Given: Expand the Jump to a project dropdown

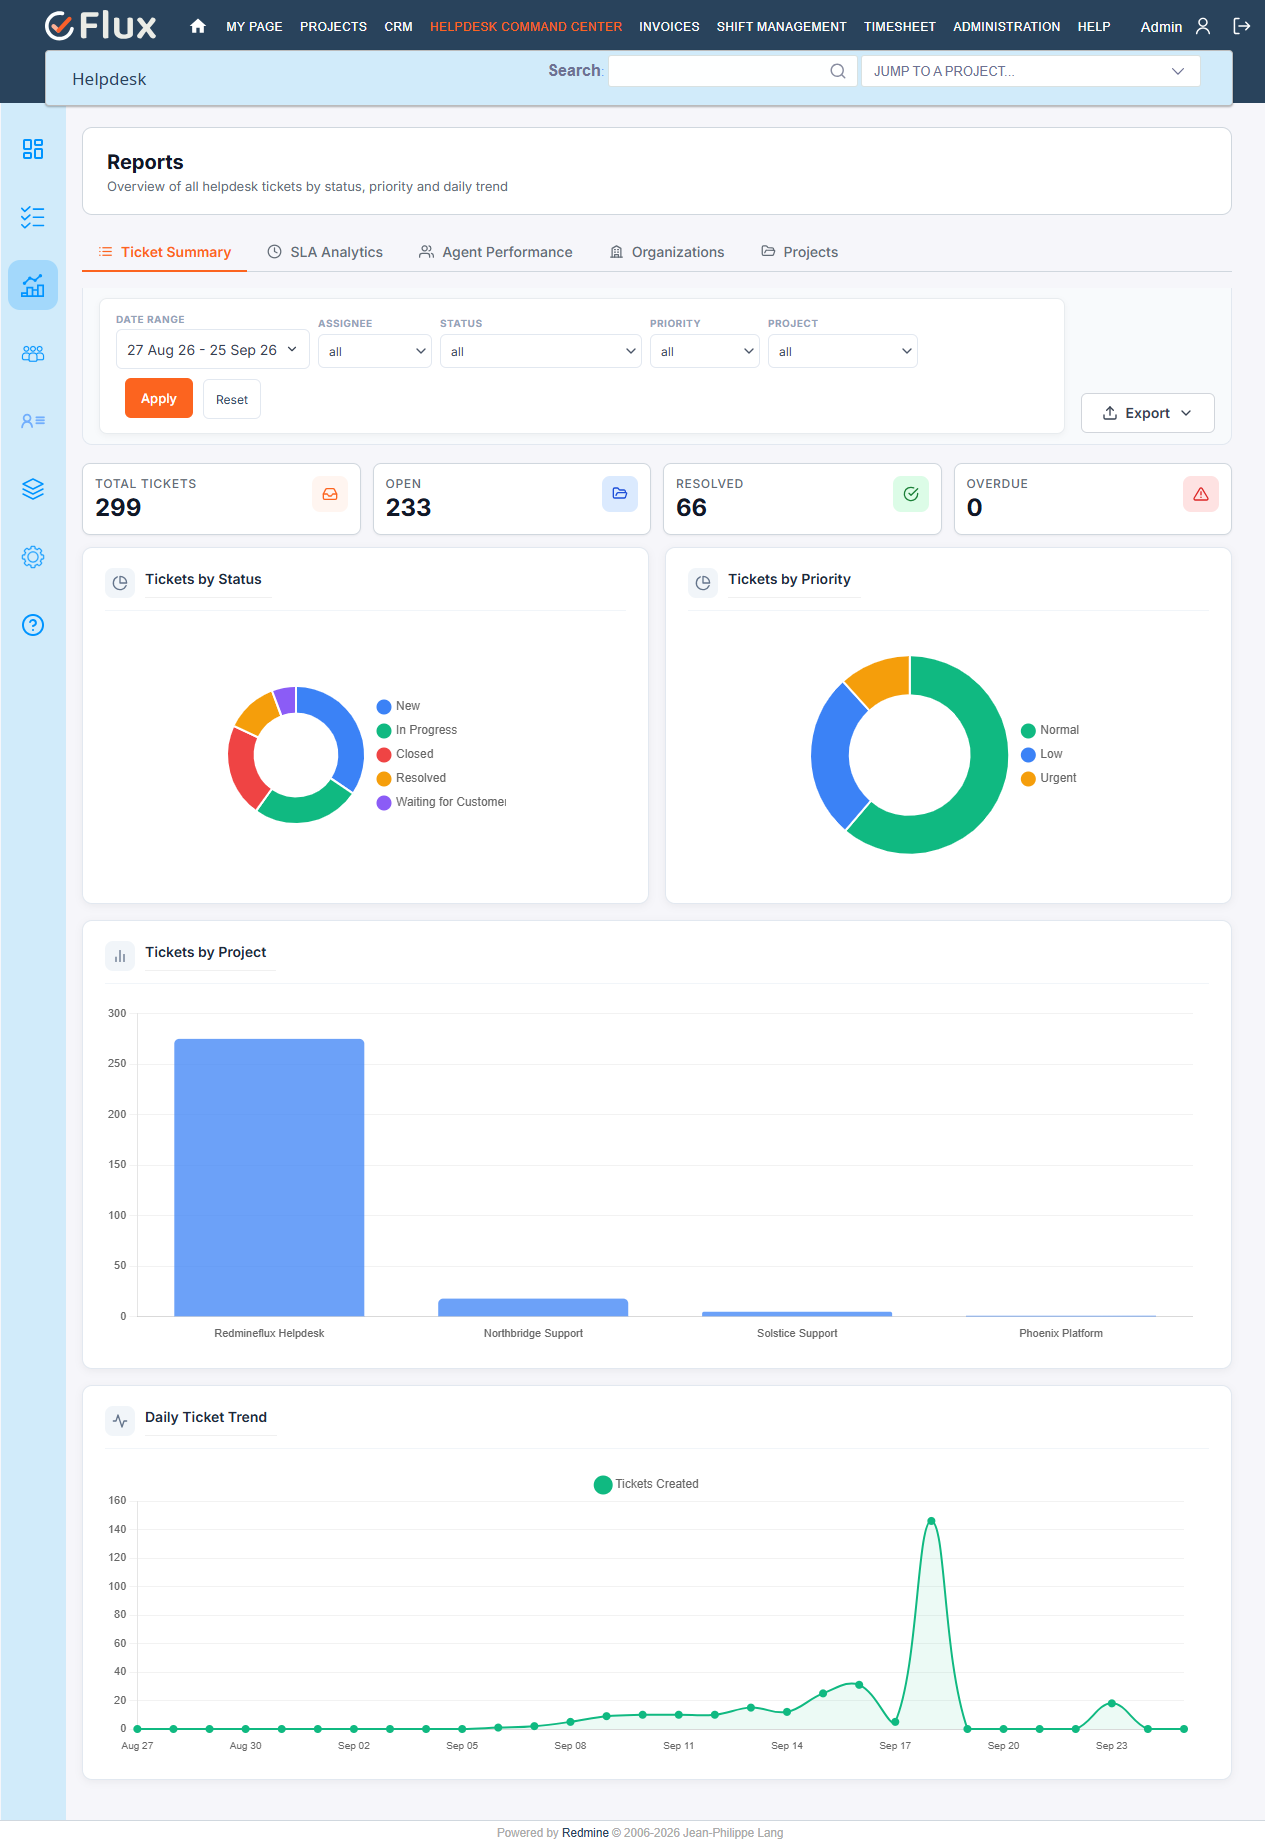Looking at the screenshot, I should pos(1031,71).
